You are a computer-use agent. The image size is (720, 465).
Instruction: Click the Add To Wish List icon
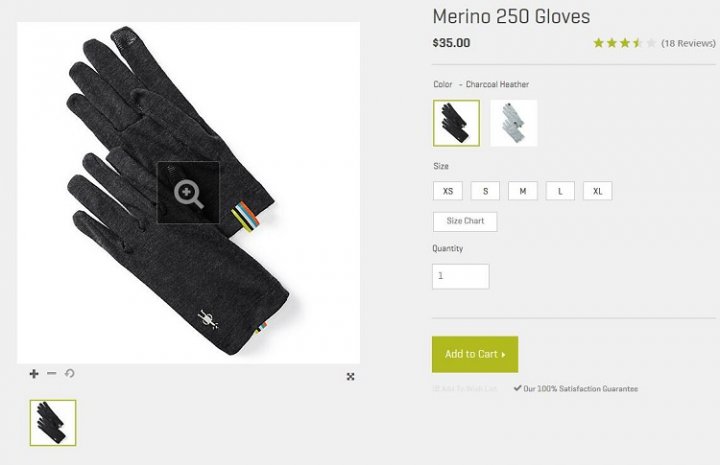point(436,389)
